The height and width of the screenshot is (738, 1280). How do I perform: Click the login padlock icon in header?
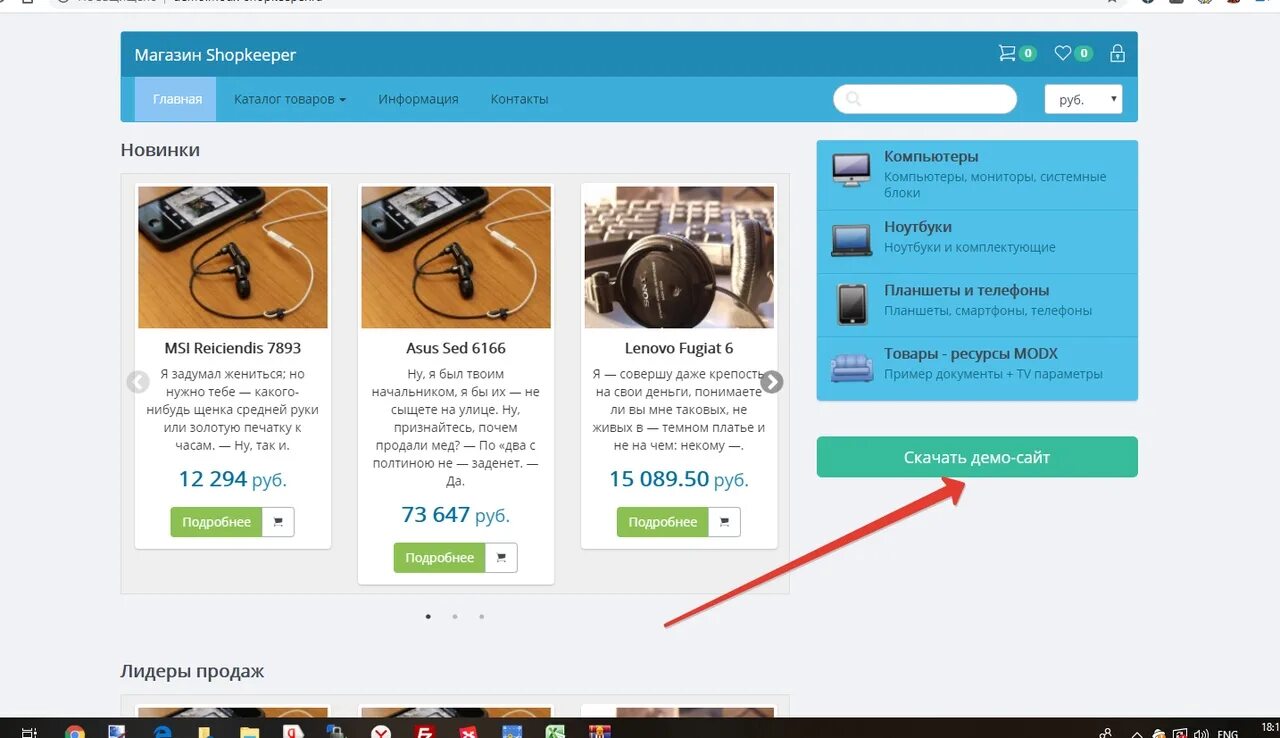coord(1117,54)
